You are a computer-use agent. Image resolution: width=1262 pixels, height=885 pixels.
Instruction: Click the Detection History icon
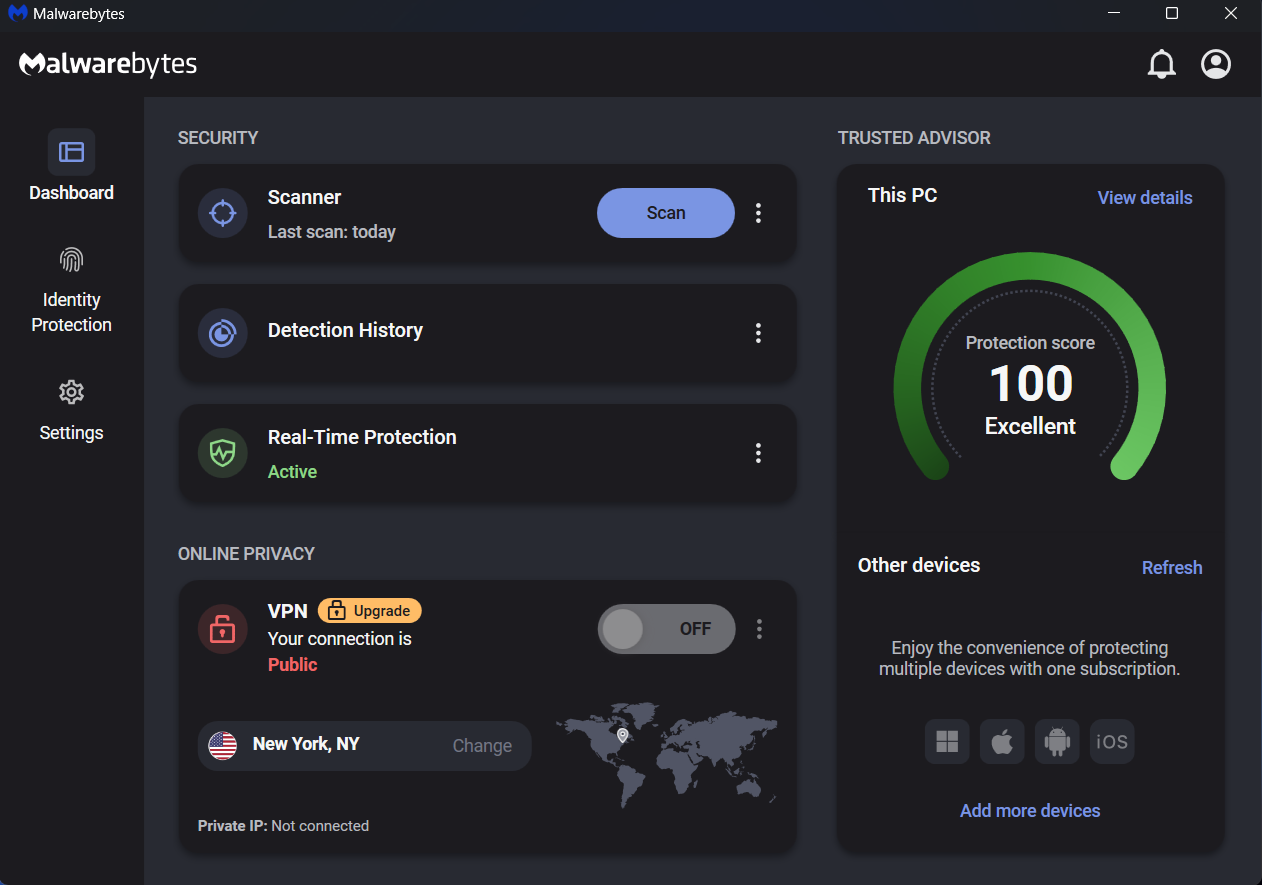tap(222, 333)
